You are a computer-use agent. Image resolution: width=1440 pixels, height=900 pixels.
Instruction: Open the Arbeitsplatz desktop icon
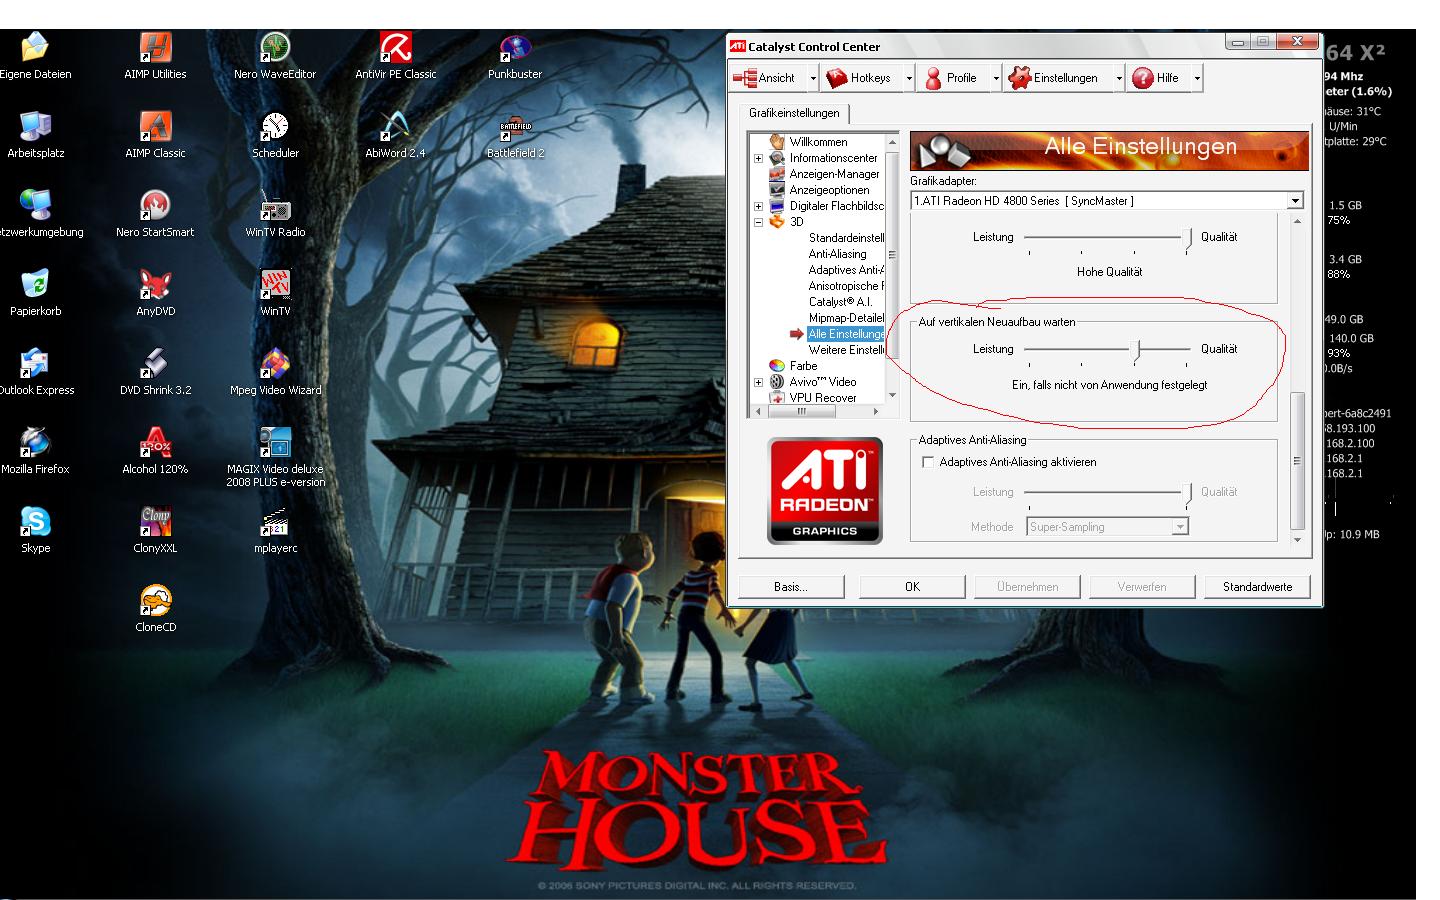click(x=35, y=126)
